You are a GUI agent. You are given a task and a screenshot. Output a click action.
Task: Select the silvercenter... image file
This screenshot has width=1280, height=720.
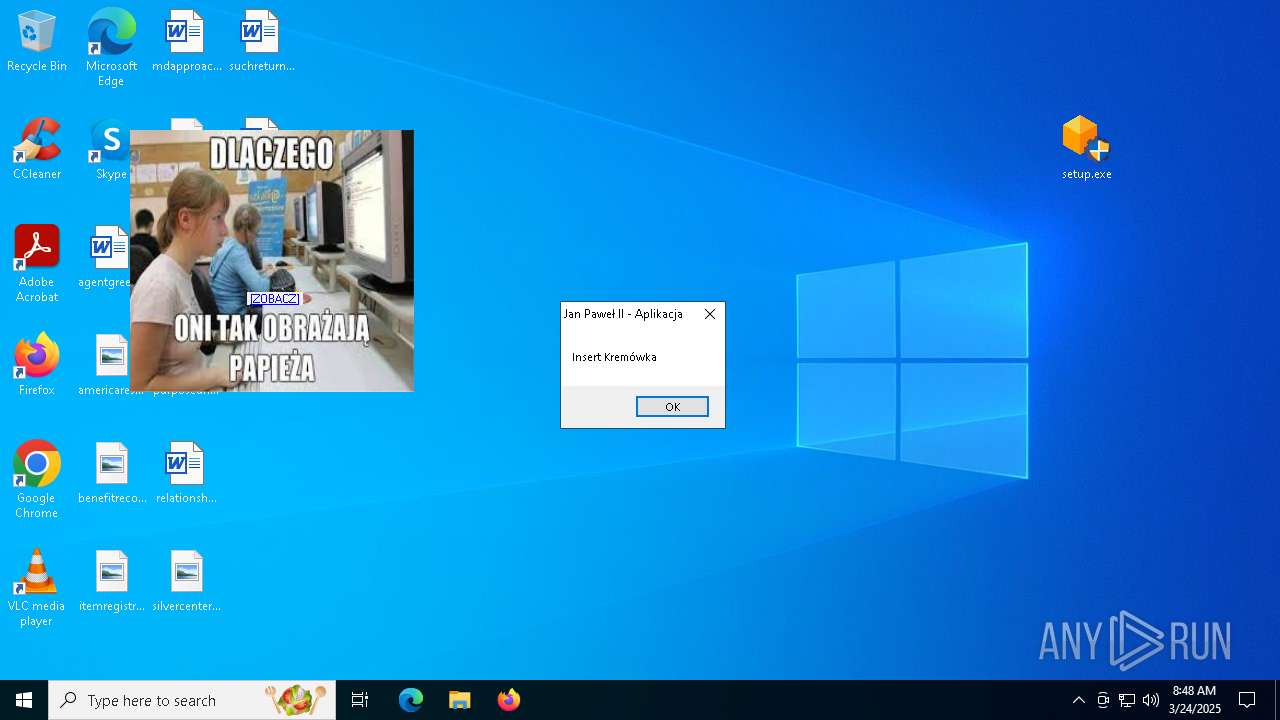(x=186, y=582)
